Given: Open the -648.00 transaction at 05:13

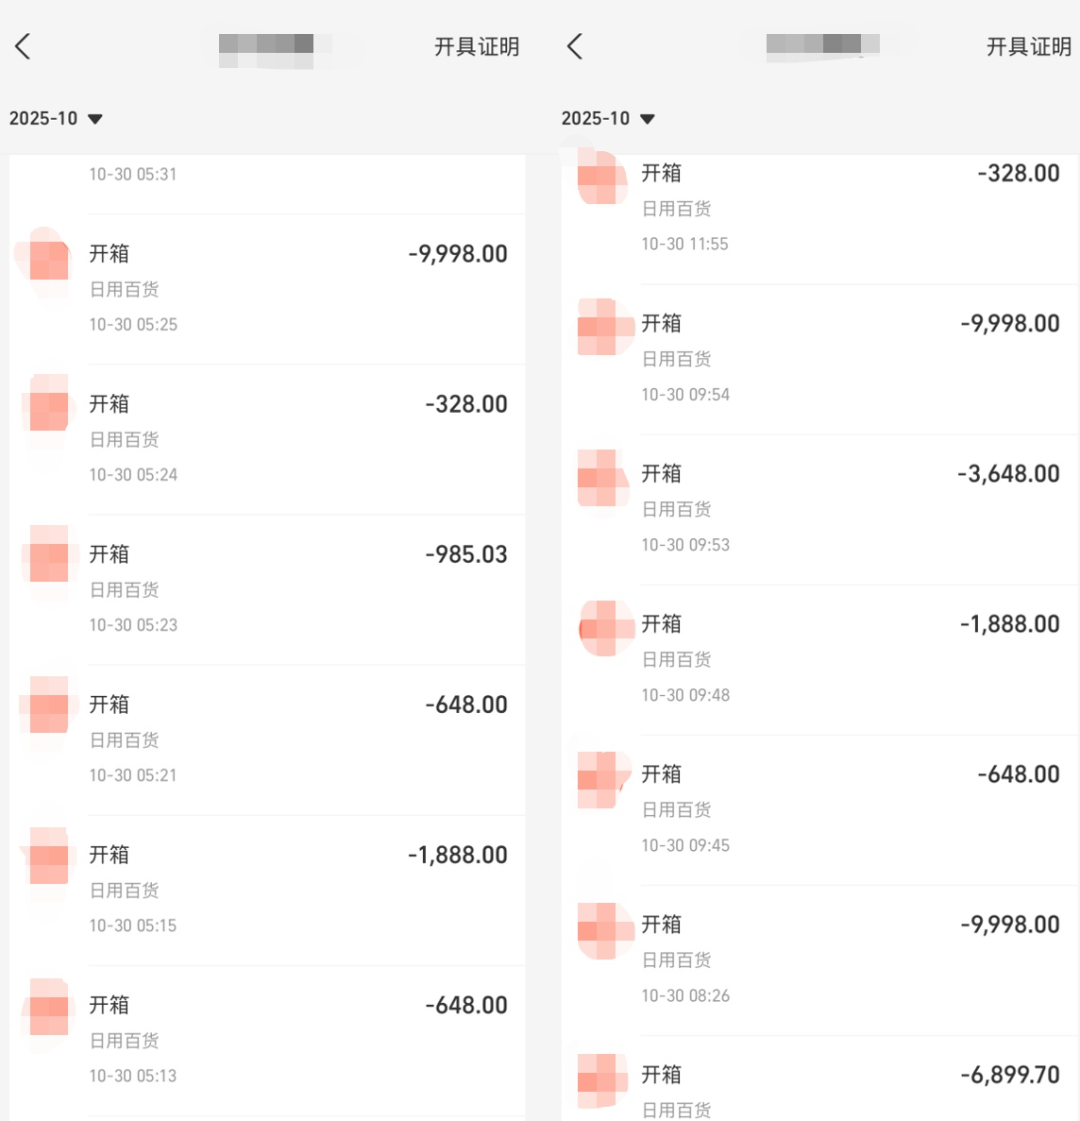Looking at the screenshot, I should (298, 1039).
